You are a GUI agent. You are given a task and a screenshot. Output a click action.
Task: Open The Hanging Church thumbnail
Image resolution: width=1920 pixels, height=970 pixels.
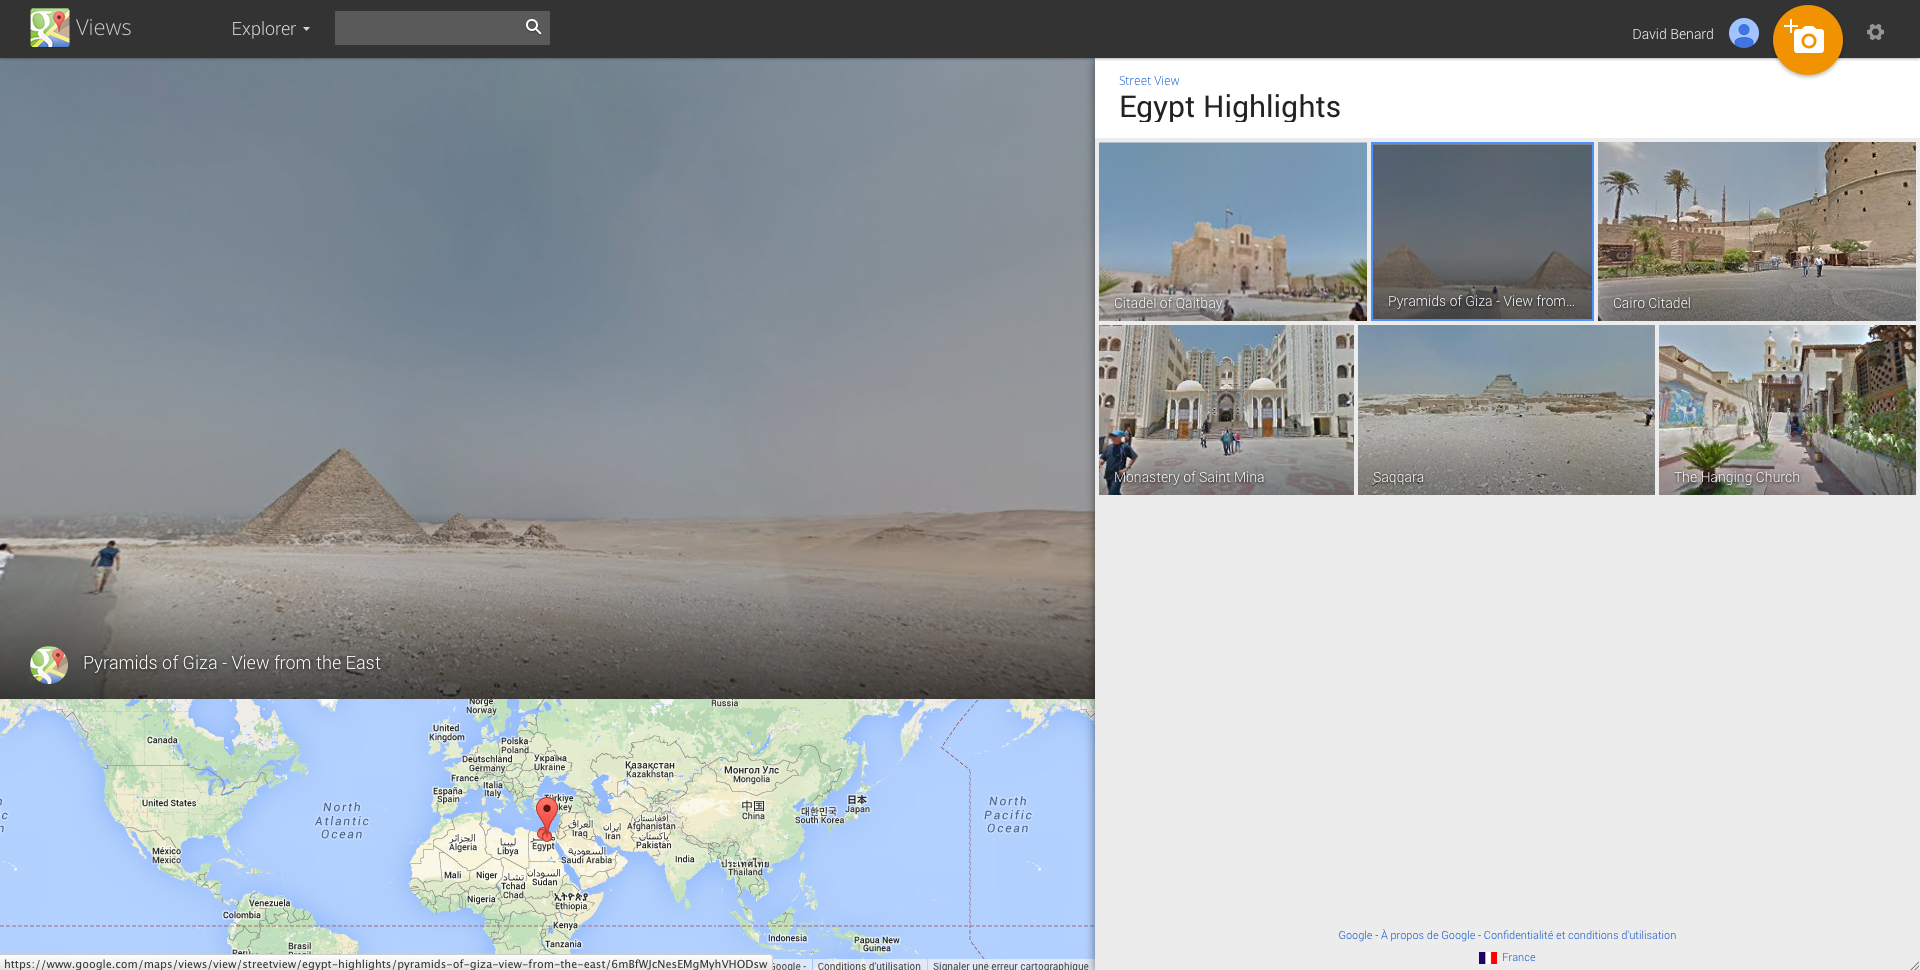(x=1787, y=410)
